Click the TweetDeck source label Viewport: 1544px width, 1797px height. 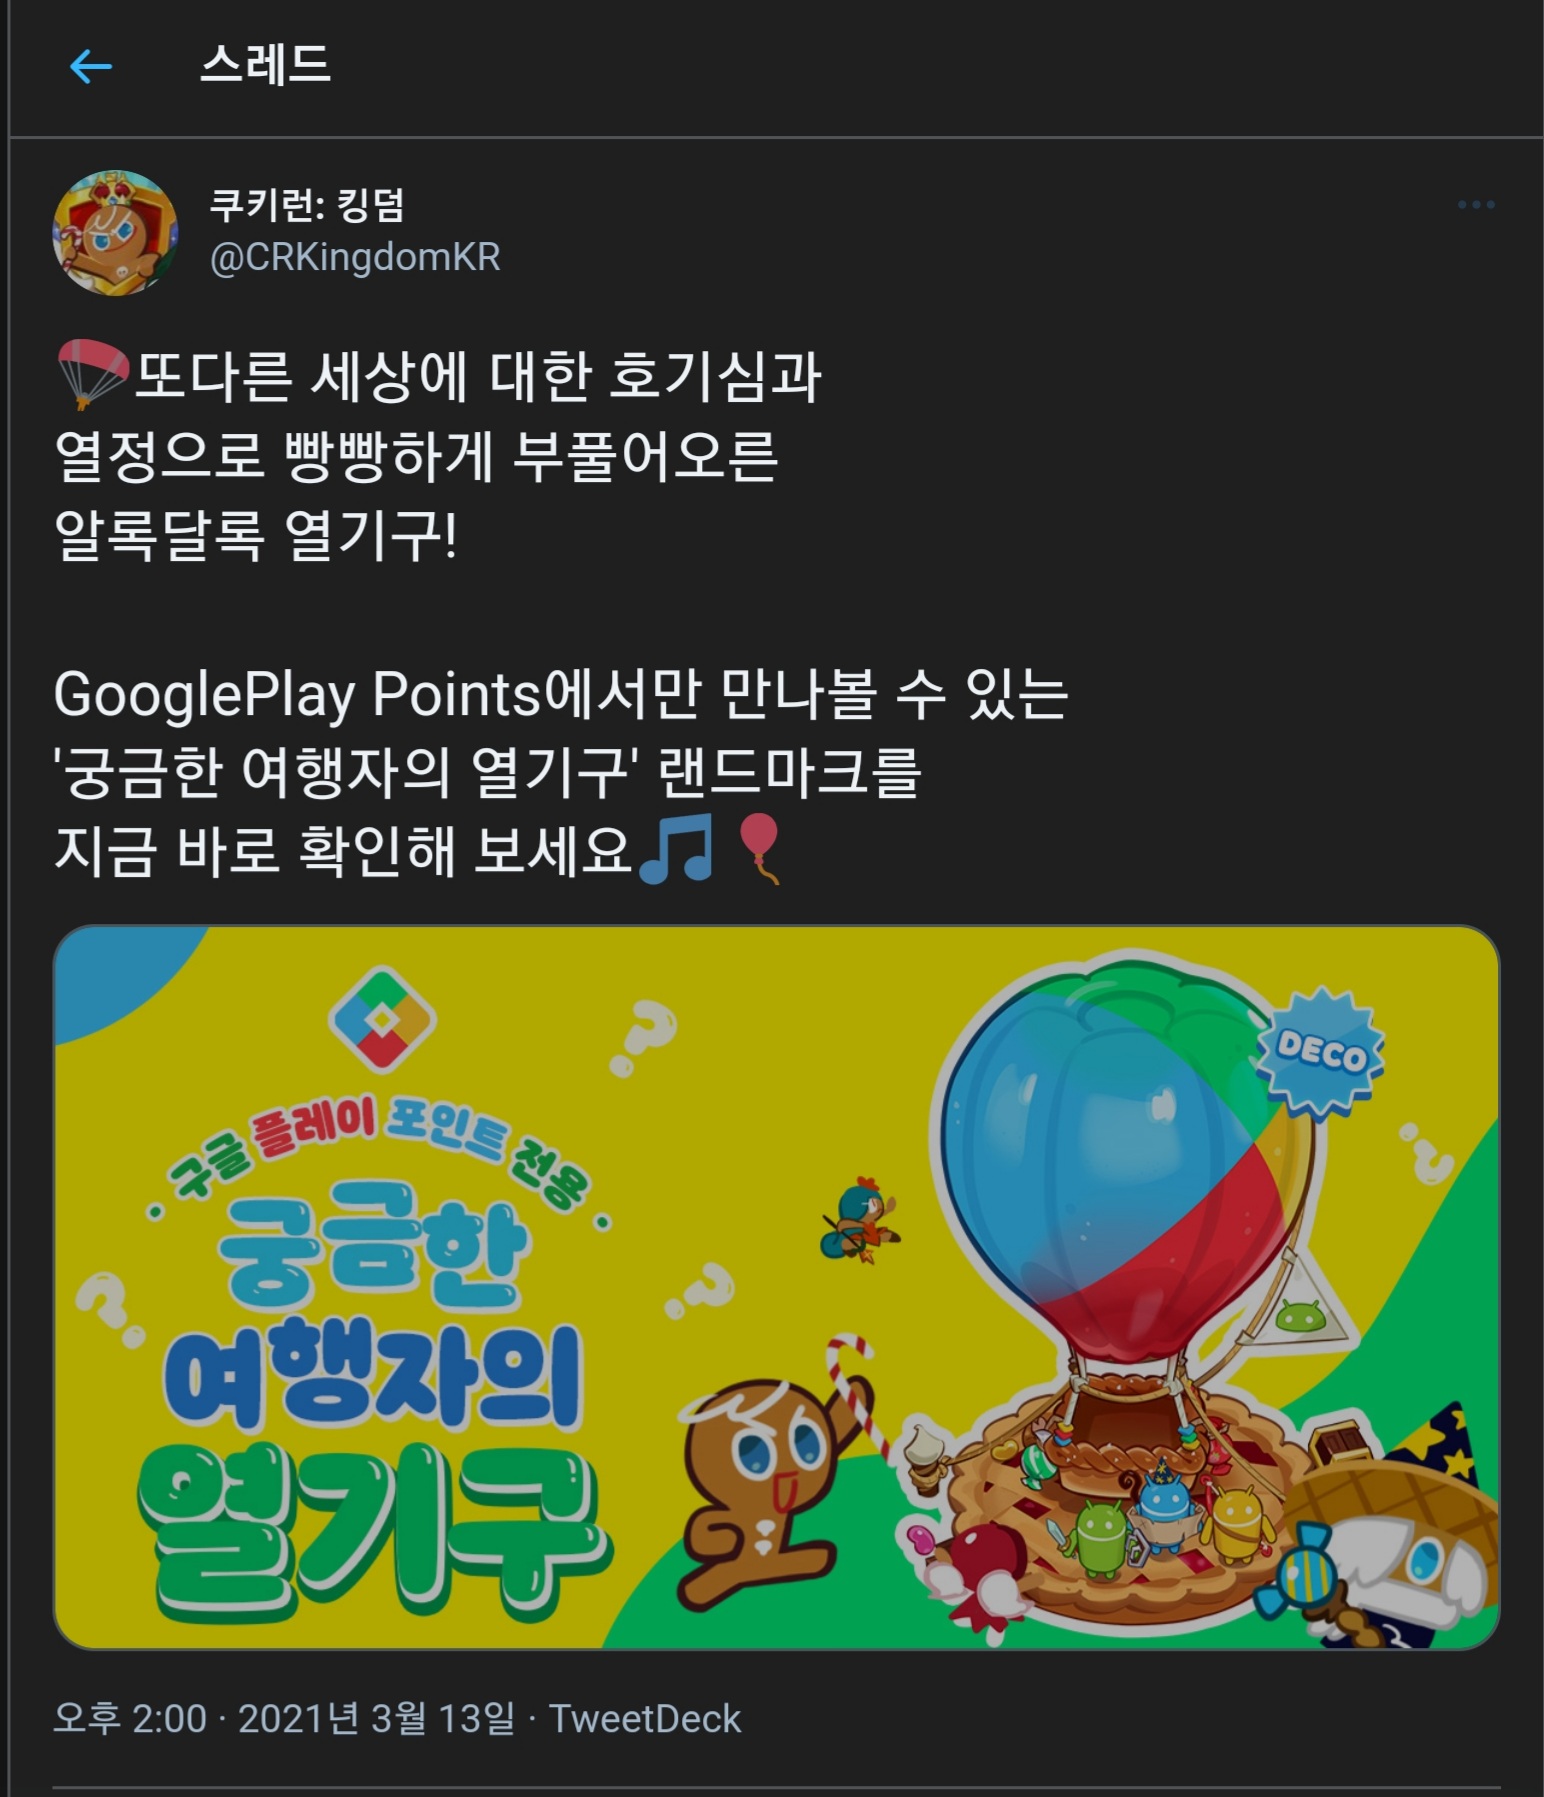[x=645, y=1719]
